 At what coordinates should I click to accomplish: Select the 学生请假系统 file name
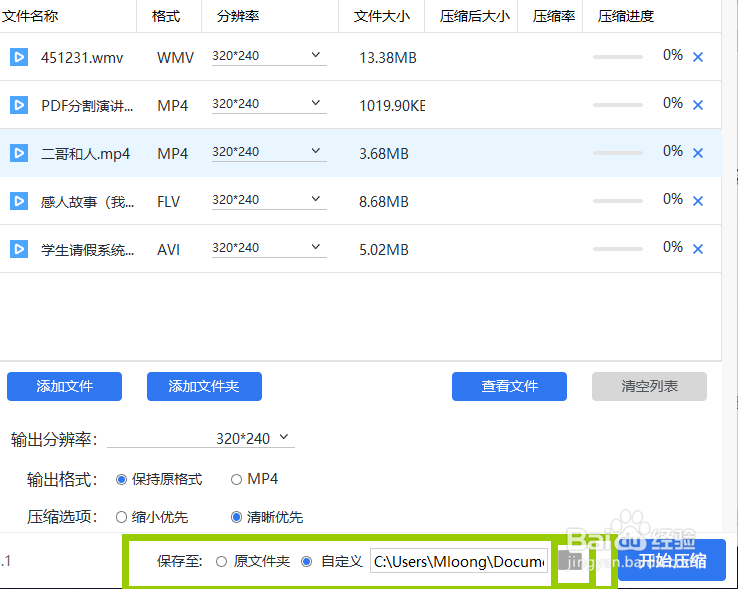coord(88,250)
